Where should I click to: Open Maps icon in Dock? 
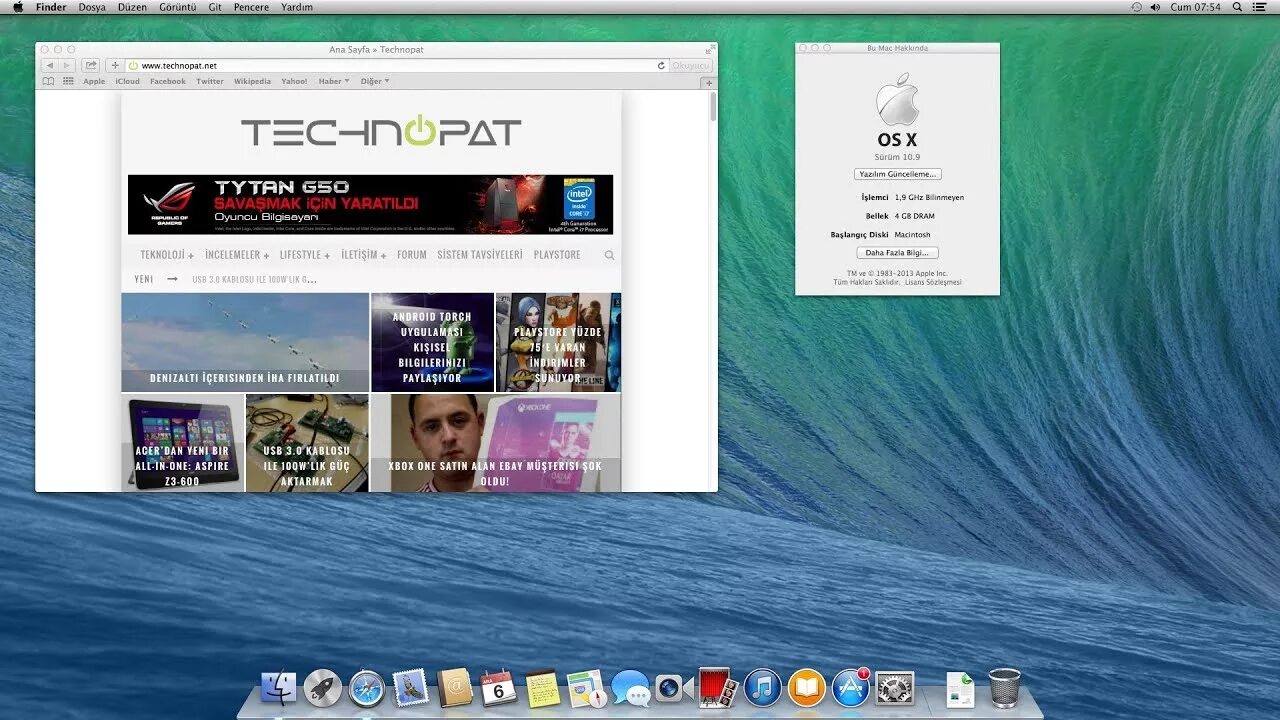coord(587,688)
